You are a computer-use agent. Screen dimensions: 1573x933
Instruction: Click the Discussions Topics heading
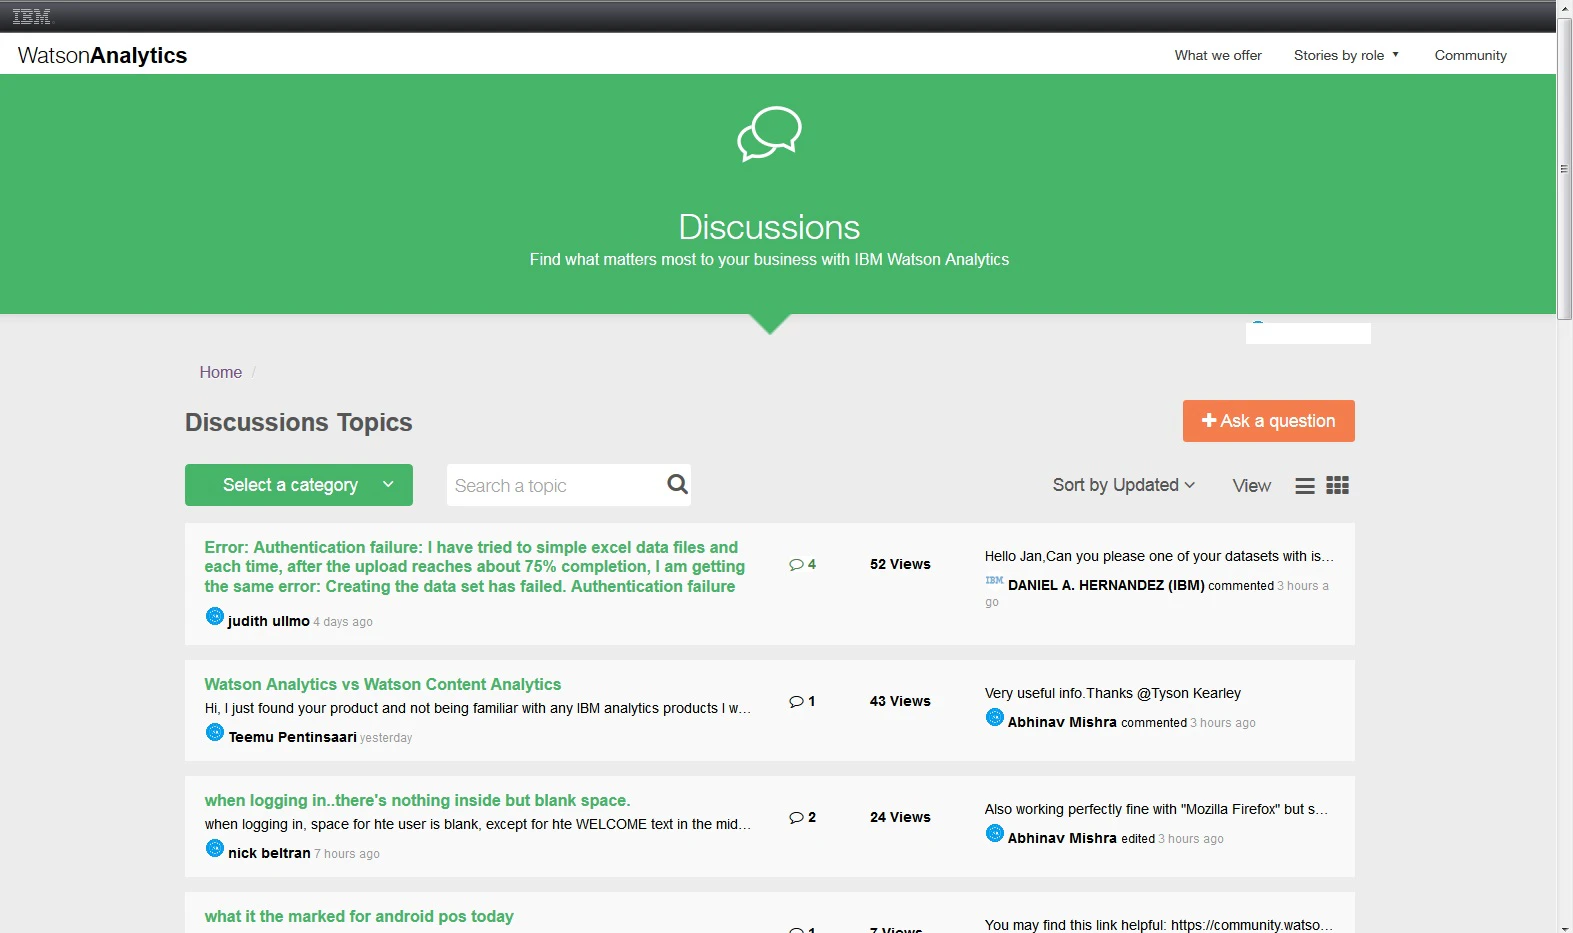coord(299,422)
